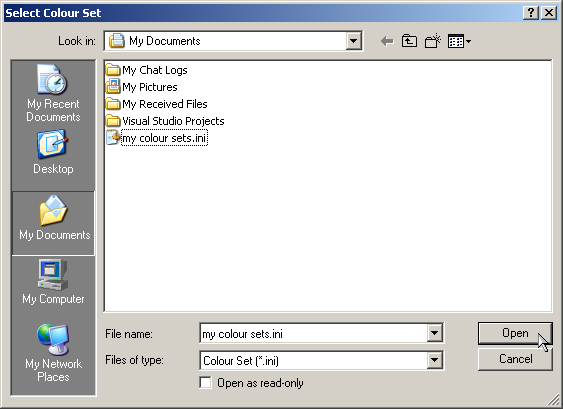Viewport: 563px width, 409px height.
Task: Click the Open button
Action: click(515, 333)
